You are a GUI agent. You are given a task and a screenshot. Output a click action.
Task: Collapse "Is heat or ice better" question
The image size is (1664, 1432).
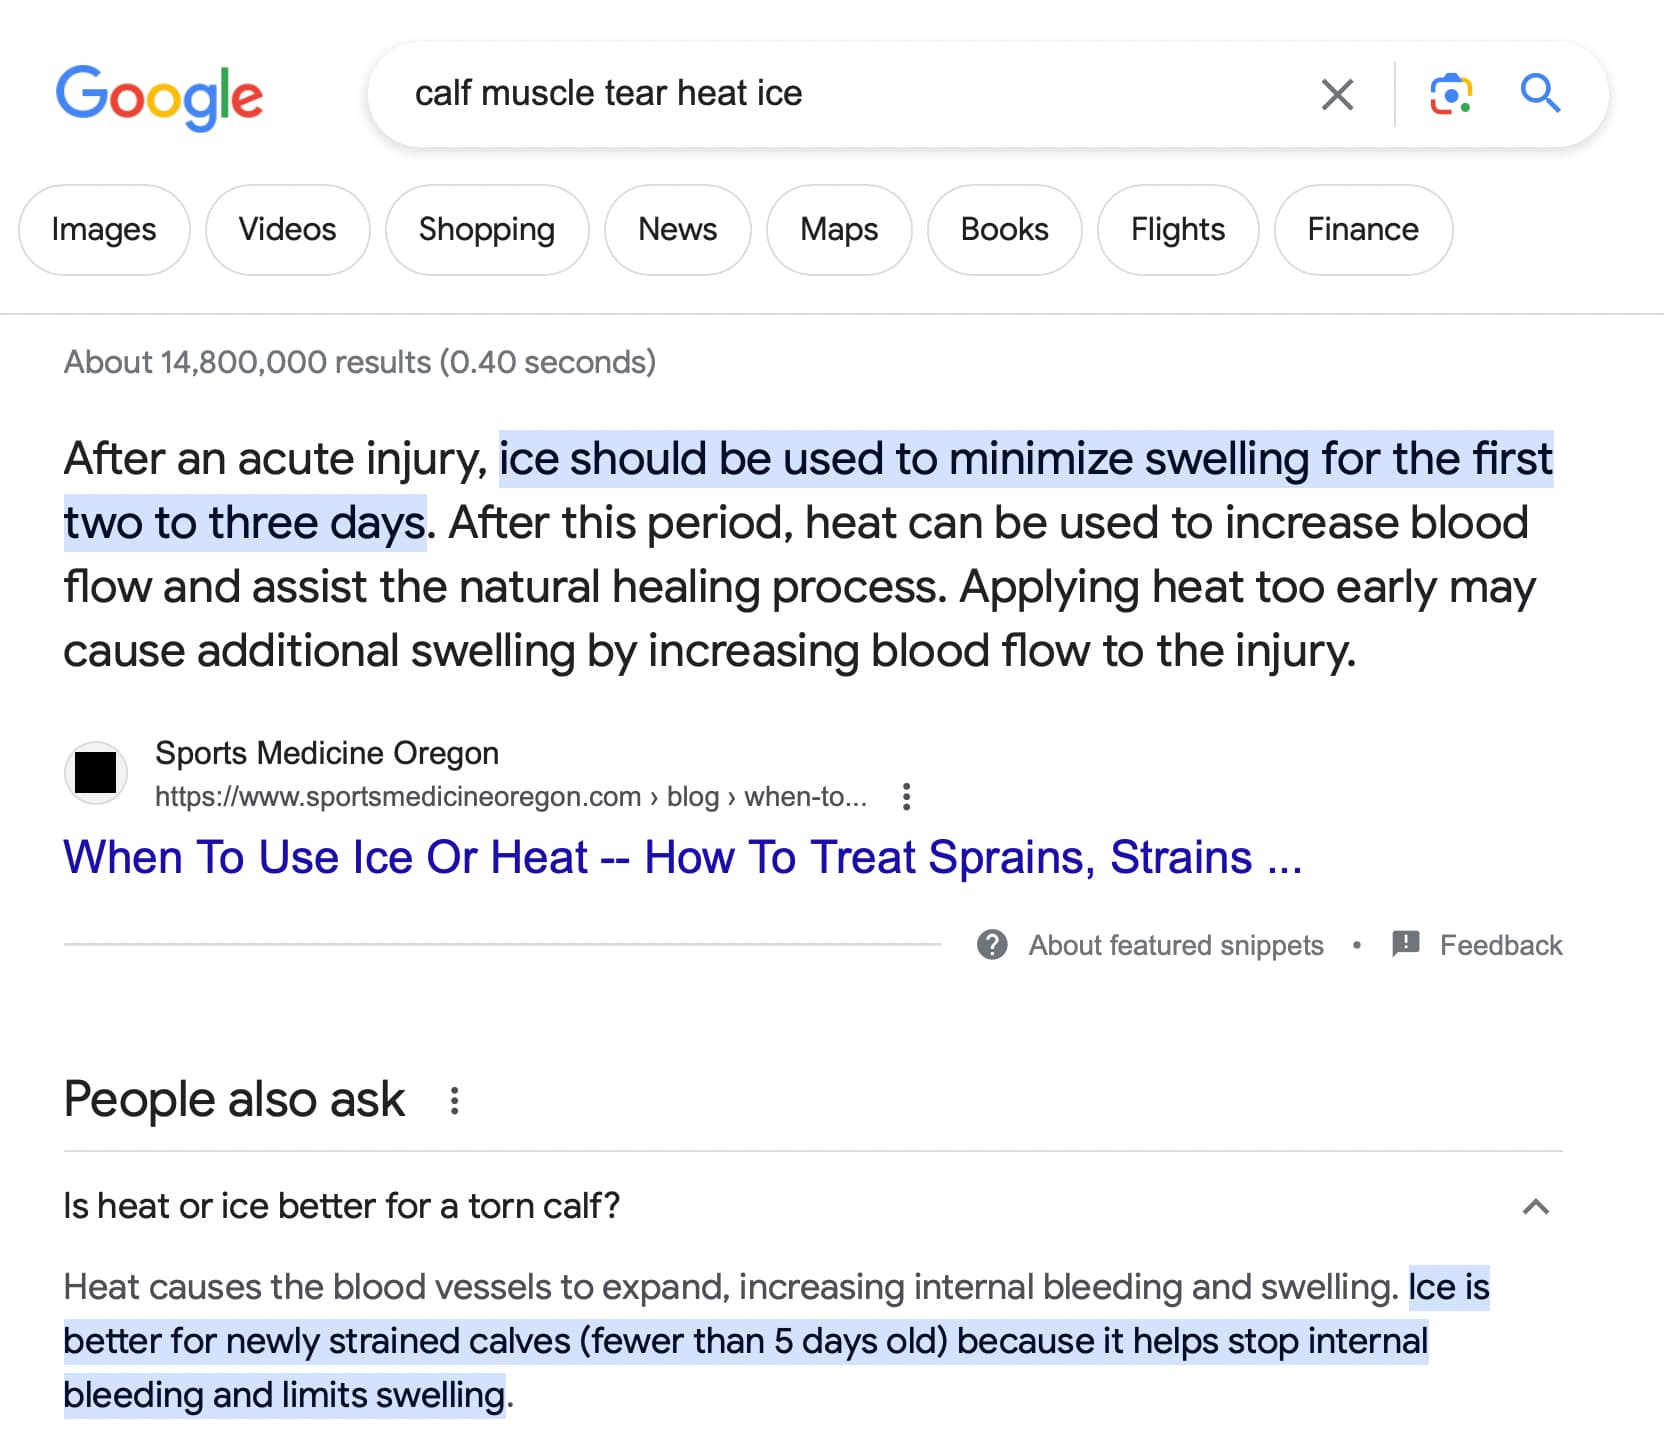pyautogui.click(x=341, y=1206)
